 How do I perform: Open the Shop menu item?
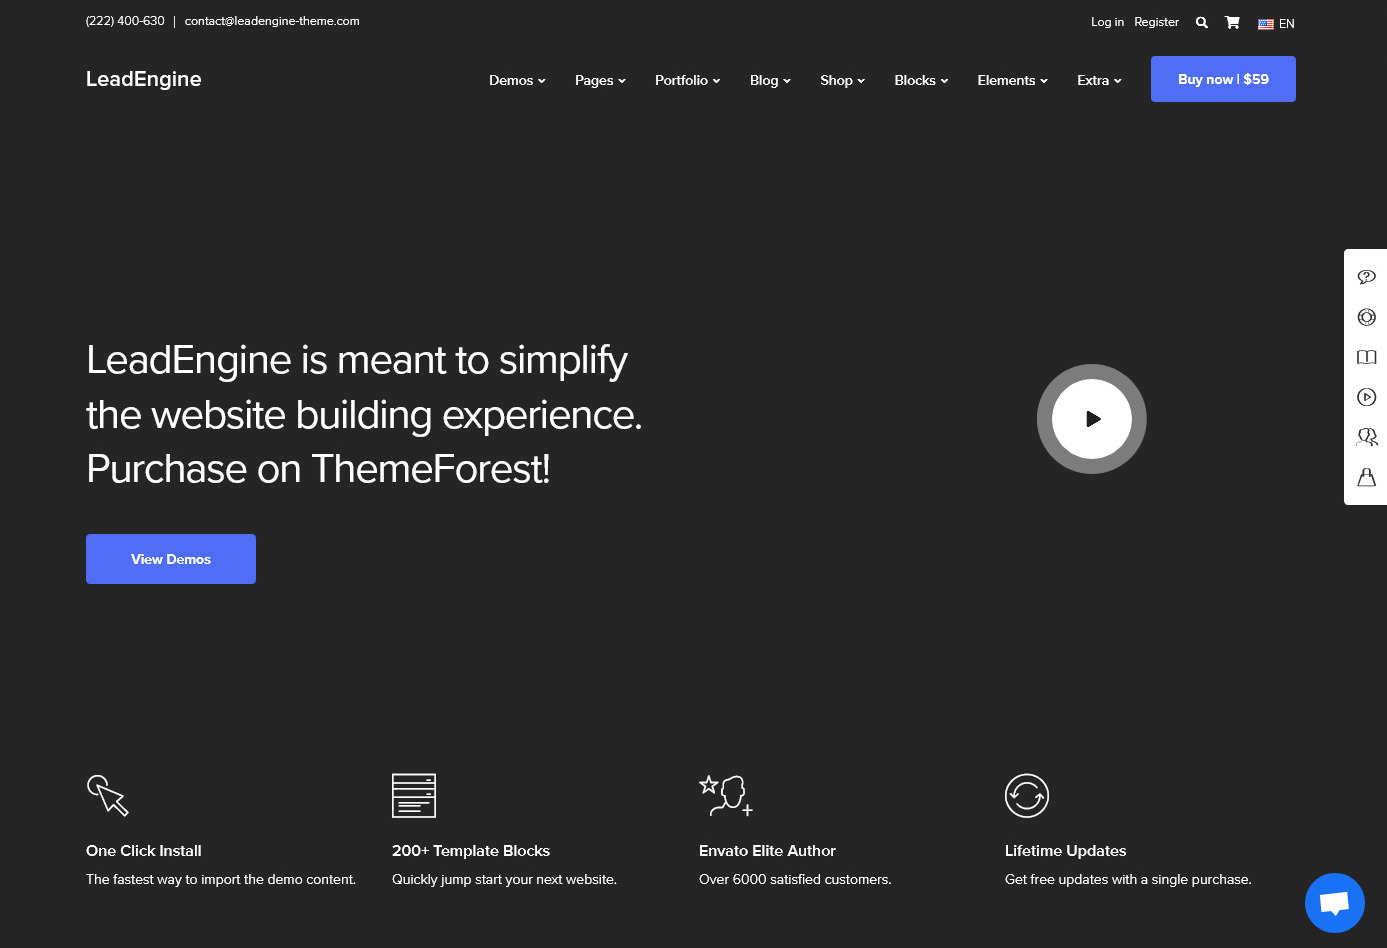pyautogui.click(x=842, y=80)
